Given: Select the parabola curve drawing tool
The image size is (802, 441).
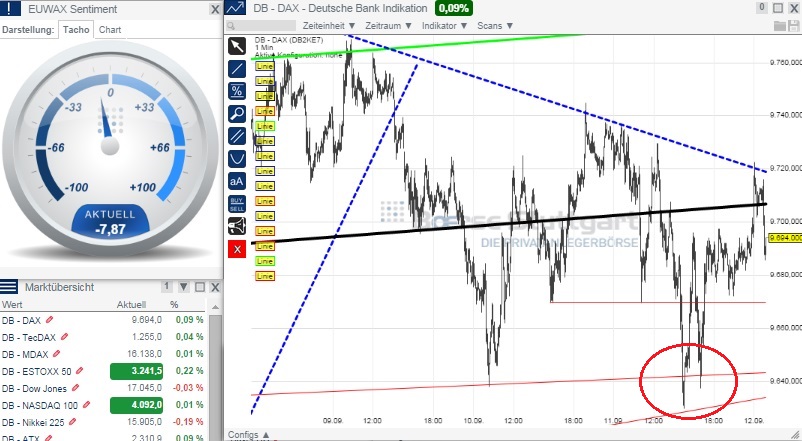Looking at the screenshot, I should pos(237,159).
